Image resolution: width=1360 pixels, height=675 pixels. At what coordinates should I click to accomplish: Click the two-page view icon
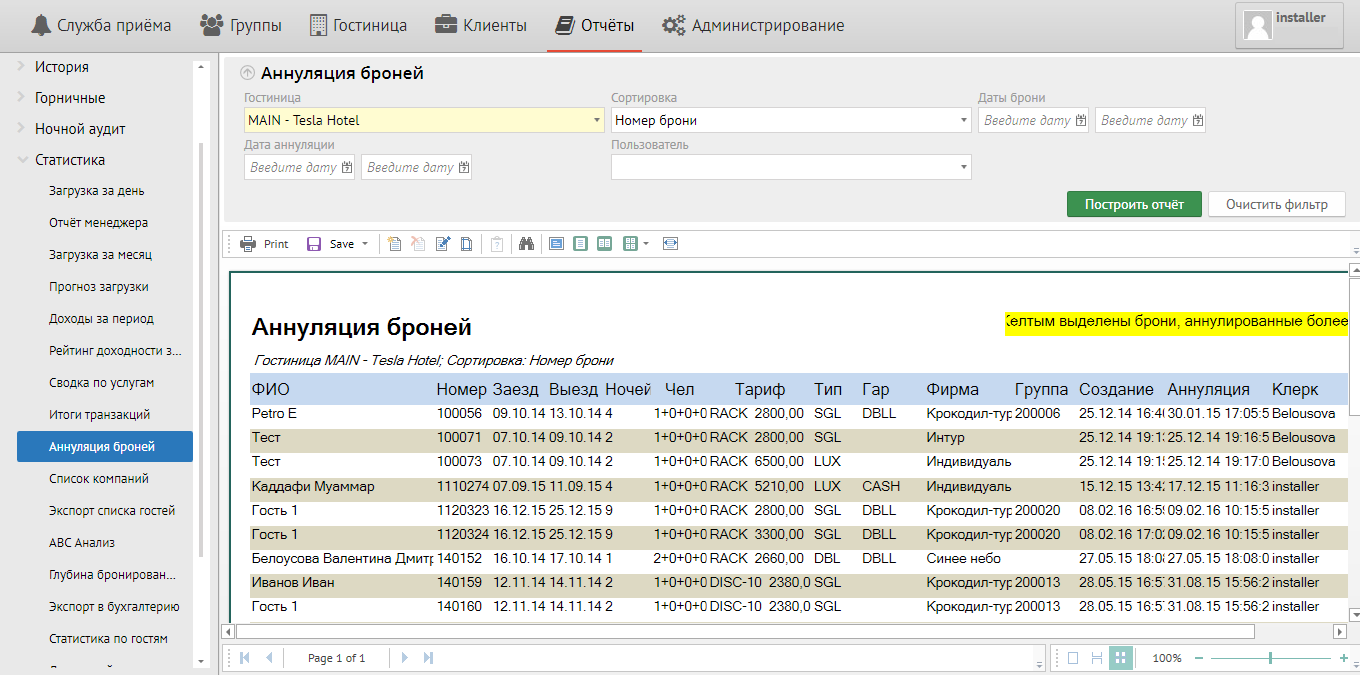pos(604,244)
